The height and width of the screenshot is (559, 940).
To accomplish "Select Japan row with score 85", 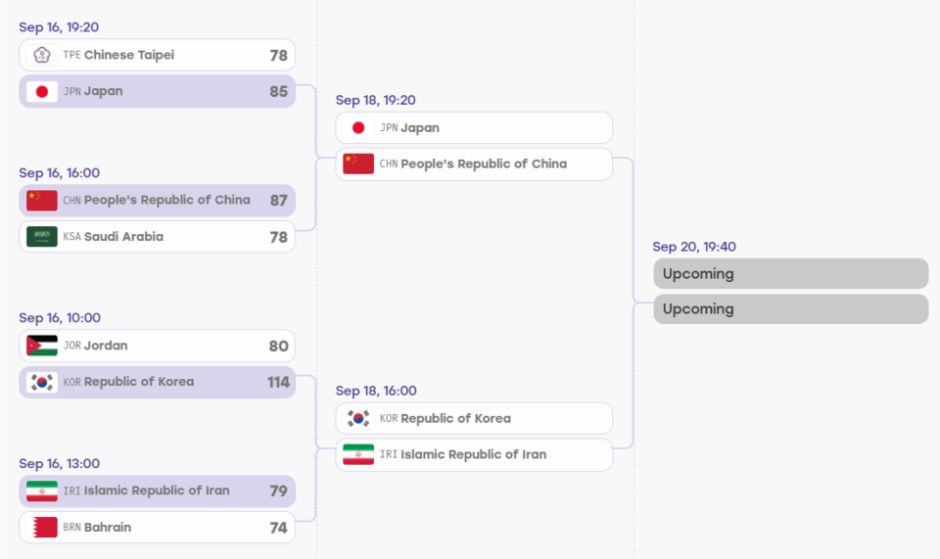I will pos(157,91).
